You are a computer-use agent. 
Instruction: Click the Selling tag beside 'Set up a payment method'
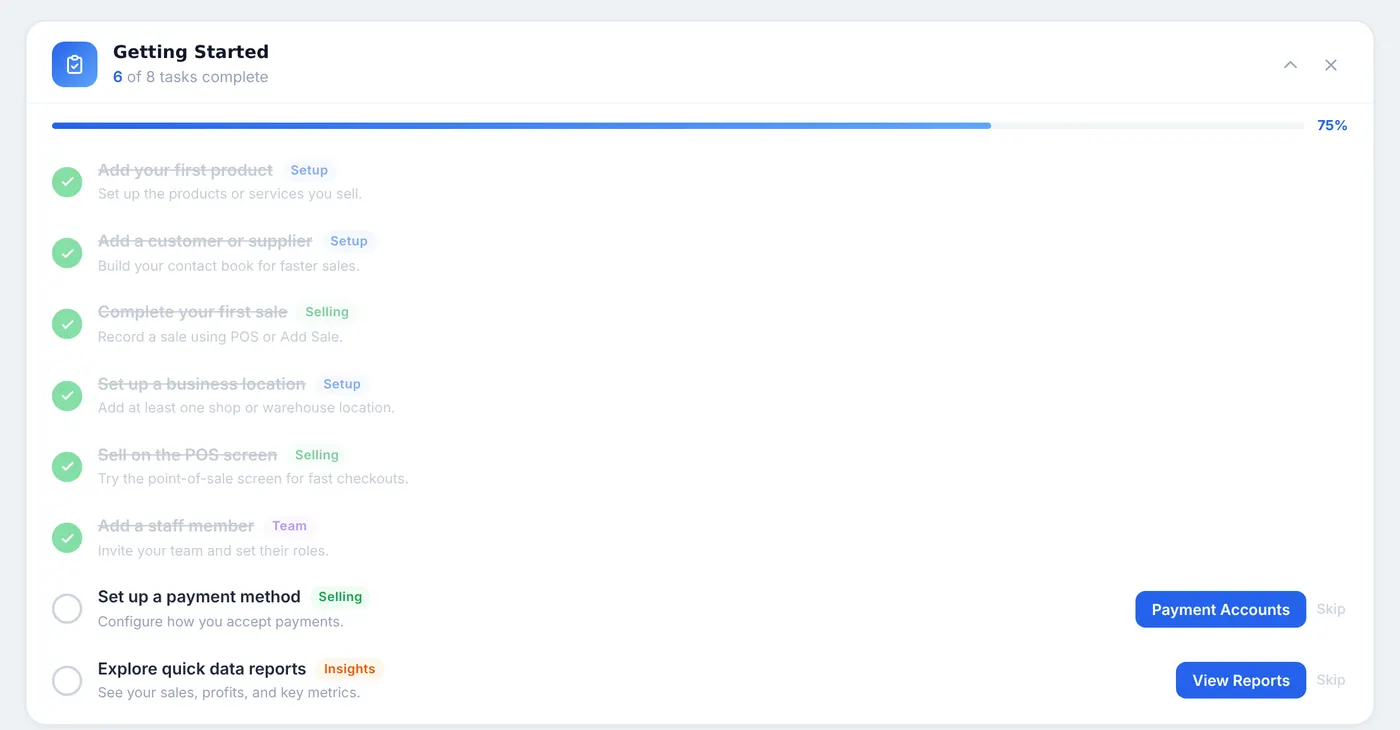tap(340, 597)
